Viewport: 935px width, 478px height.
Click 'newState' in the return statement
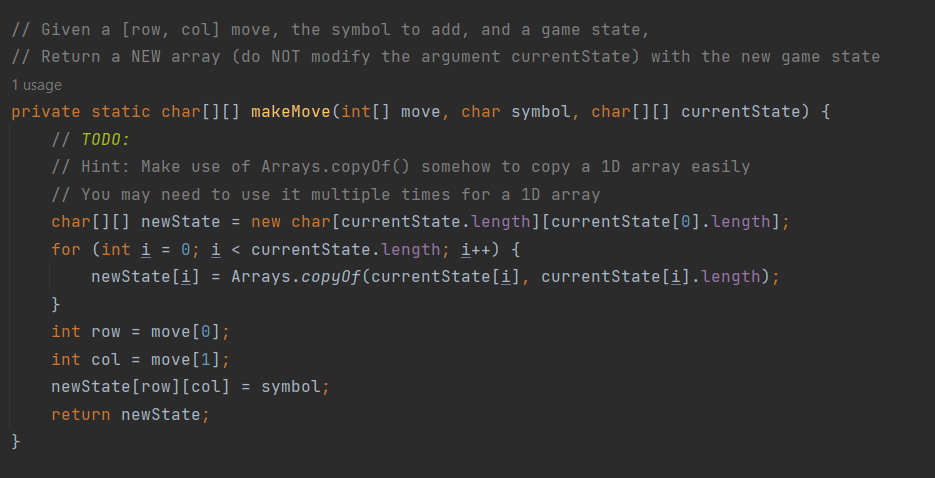click(x=160, y=414)
